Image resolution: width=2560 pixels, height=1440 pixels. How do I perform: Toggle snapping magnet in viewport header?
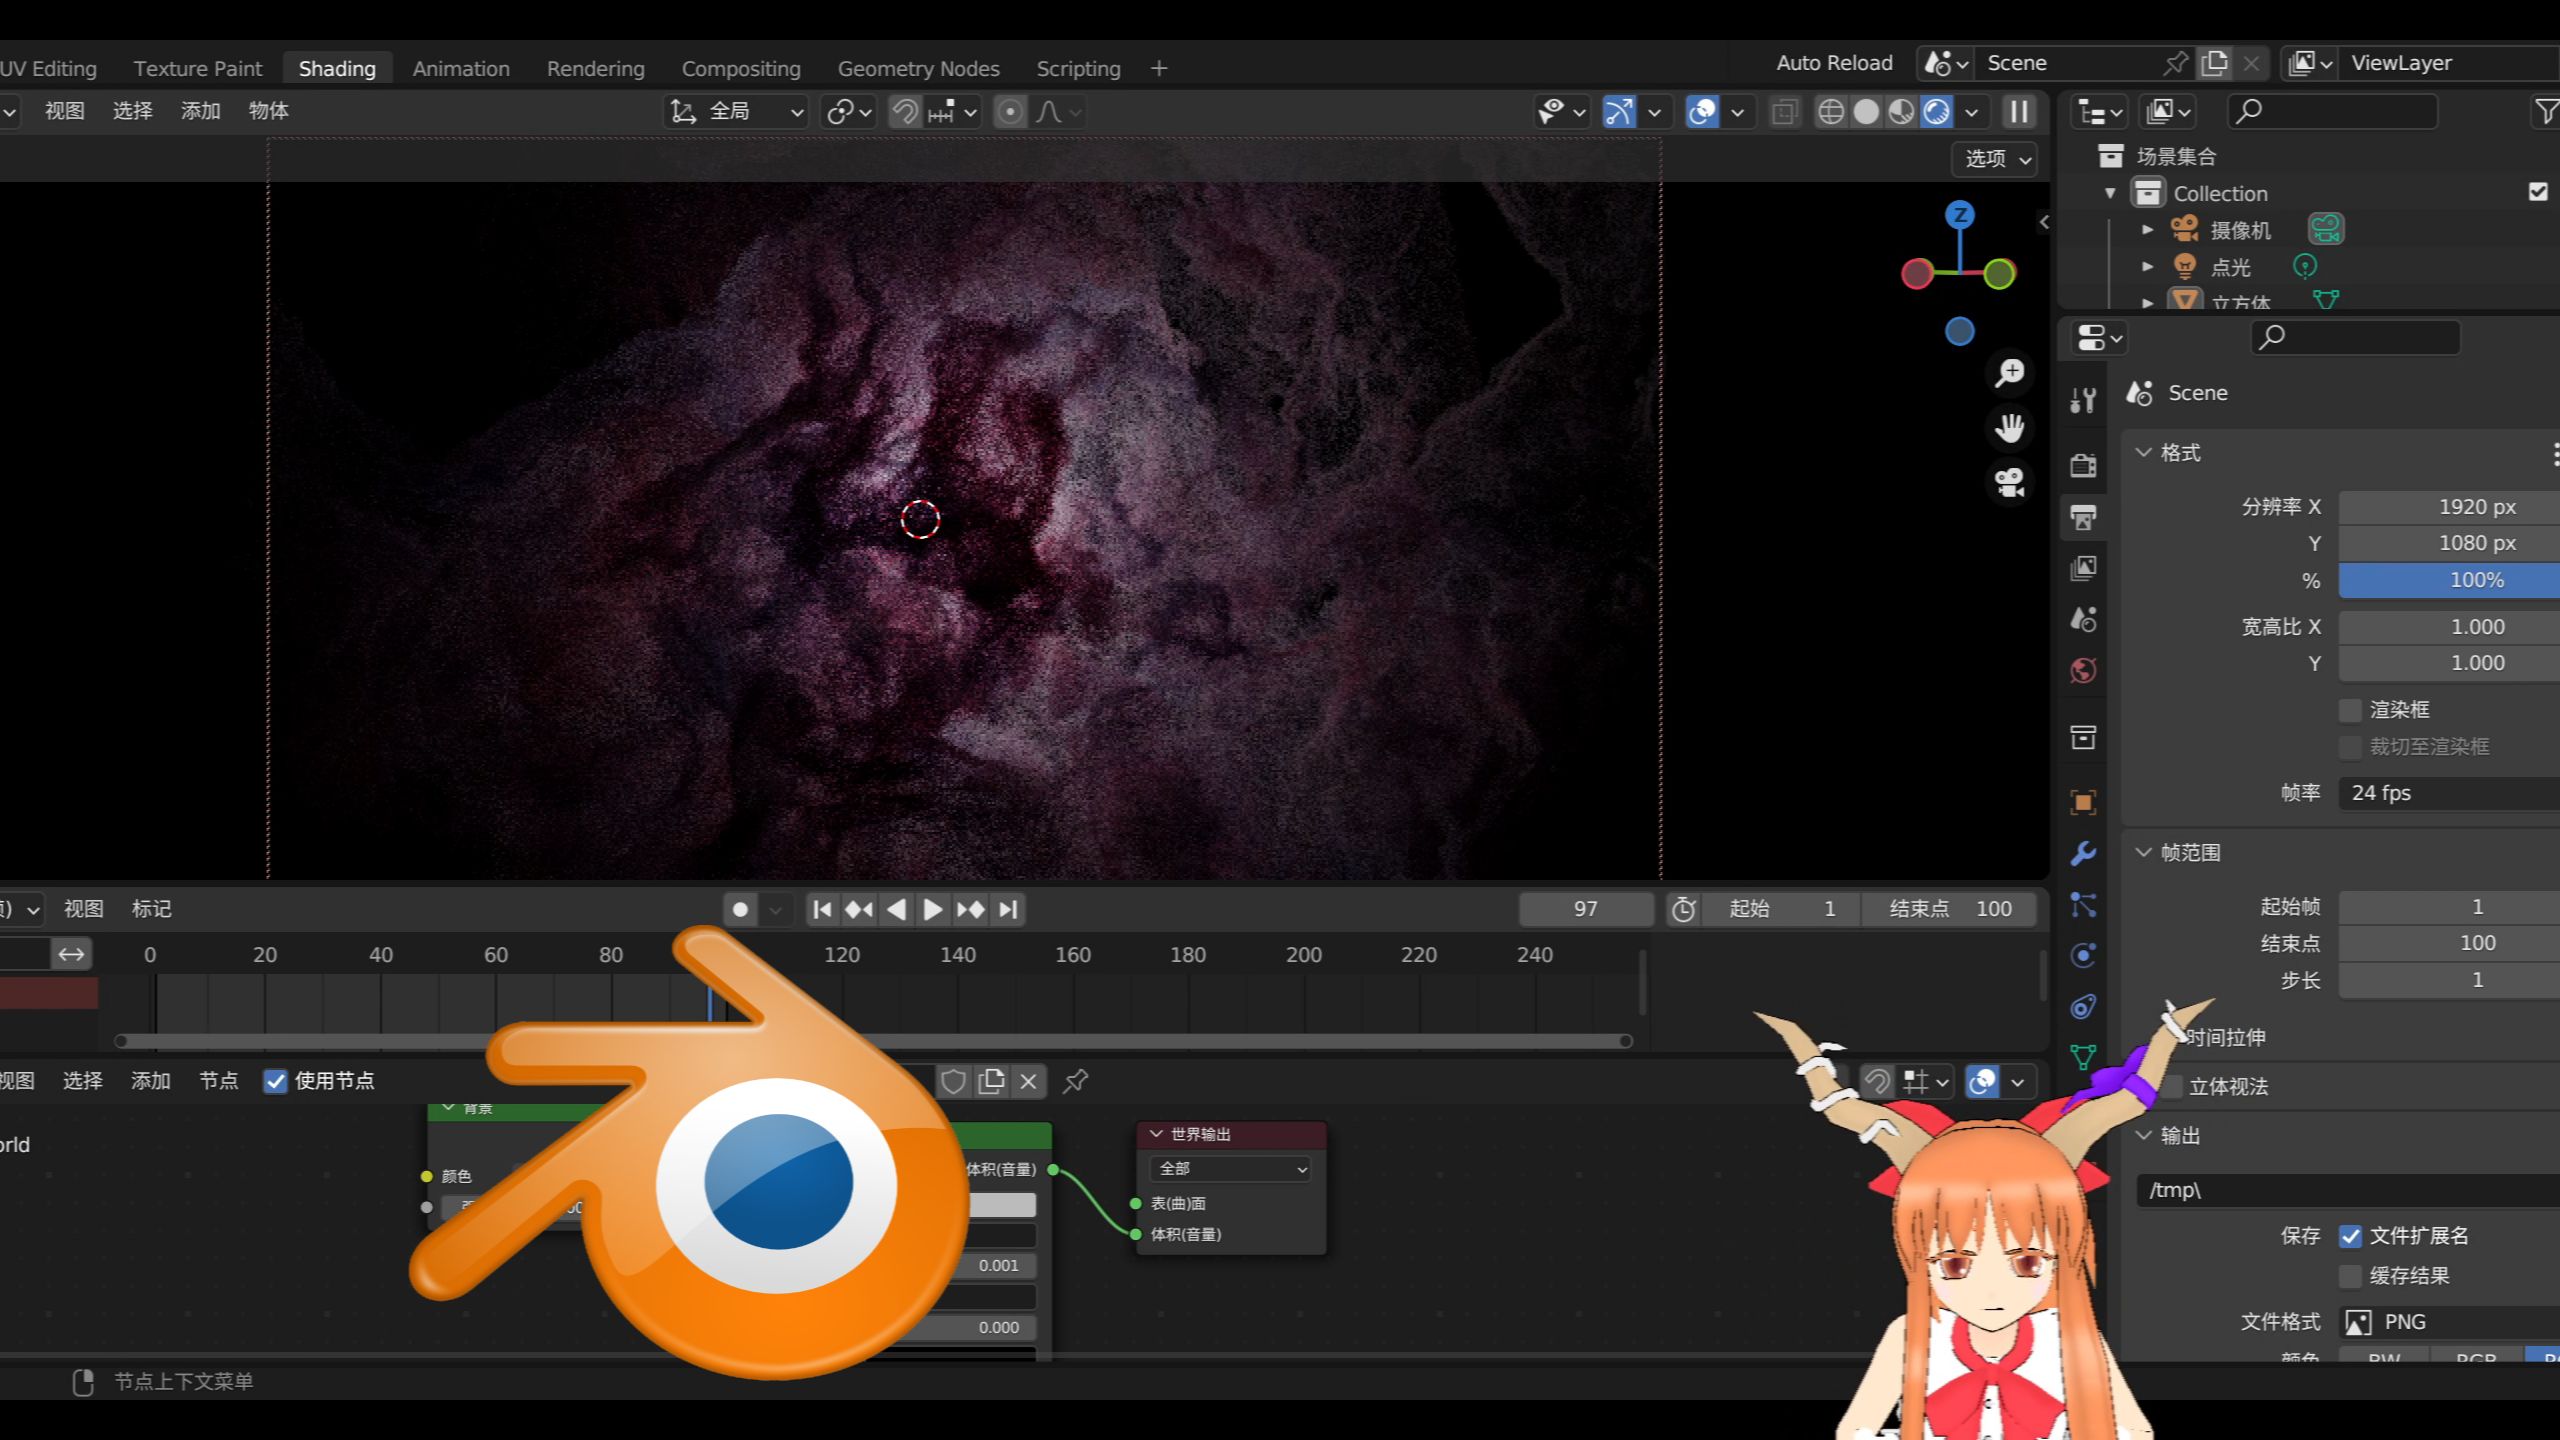(x=905, y=112)
